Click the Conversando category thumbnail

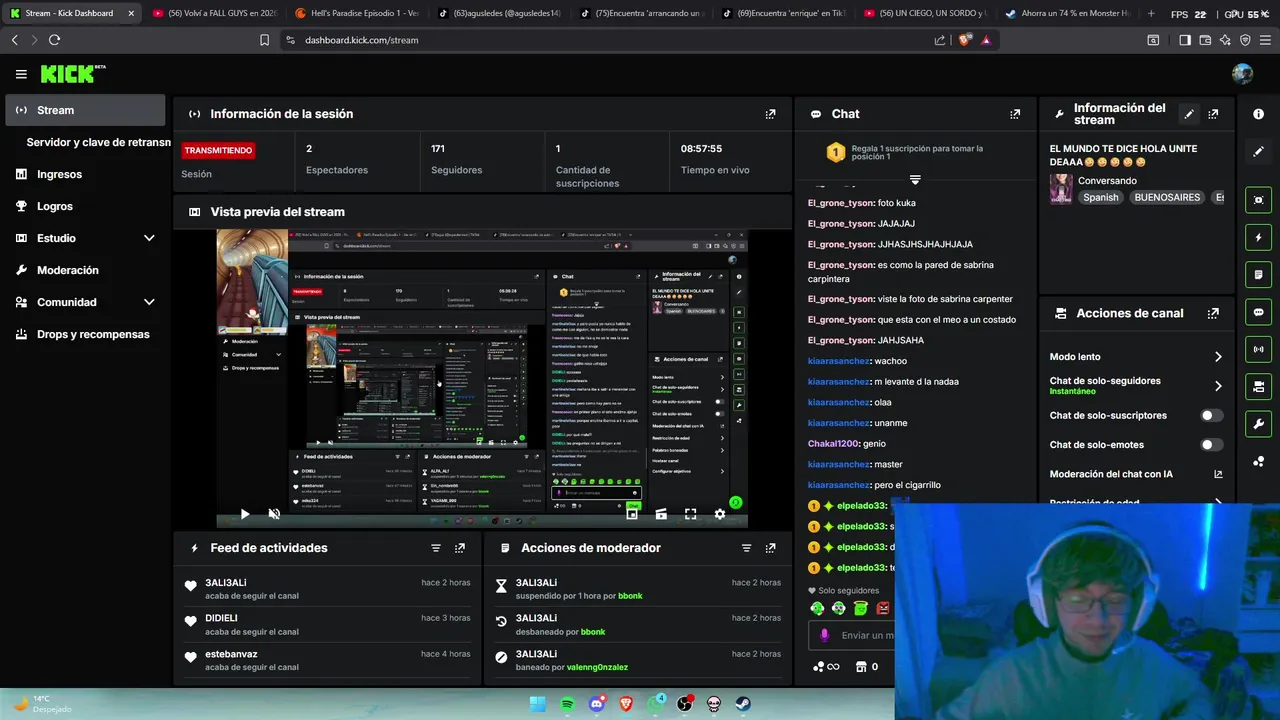(x=1061, y=189)
